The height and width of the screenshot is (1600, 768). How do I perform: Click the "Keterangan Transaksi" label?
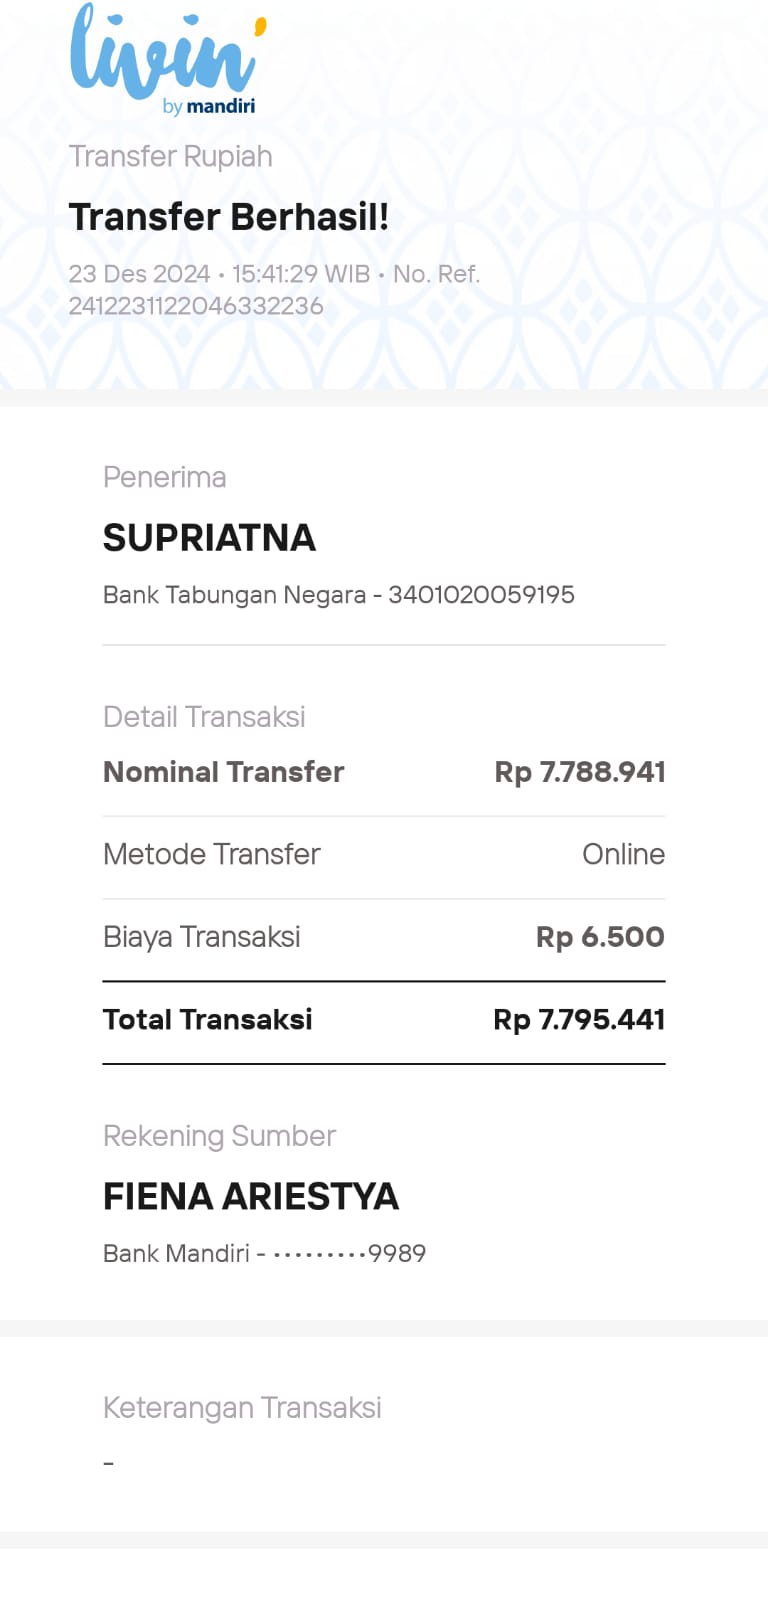tap(242, 1408)
